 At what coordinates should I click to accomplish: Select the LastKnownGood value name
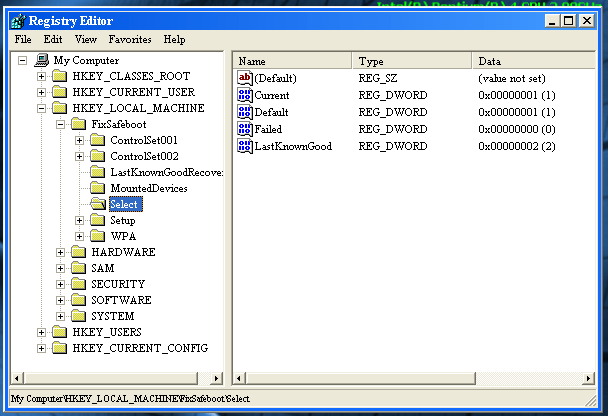pos(293,146)
